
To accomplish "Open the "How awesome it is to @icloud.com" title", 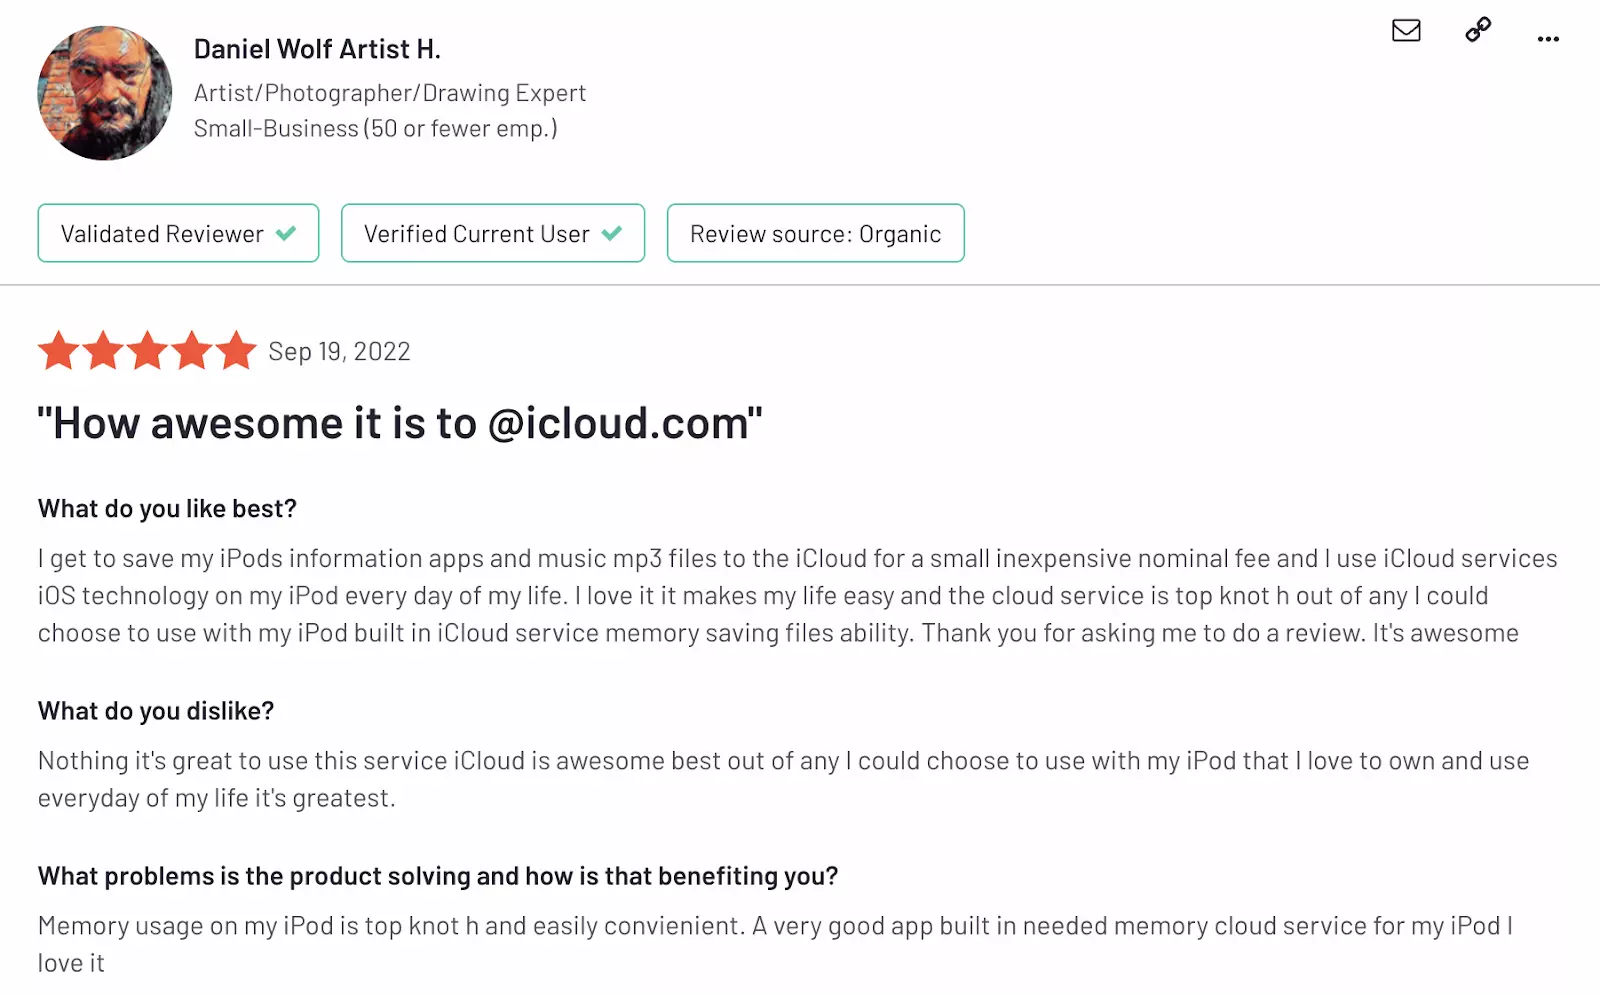I will coord(400,424).
